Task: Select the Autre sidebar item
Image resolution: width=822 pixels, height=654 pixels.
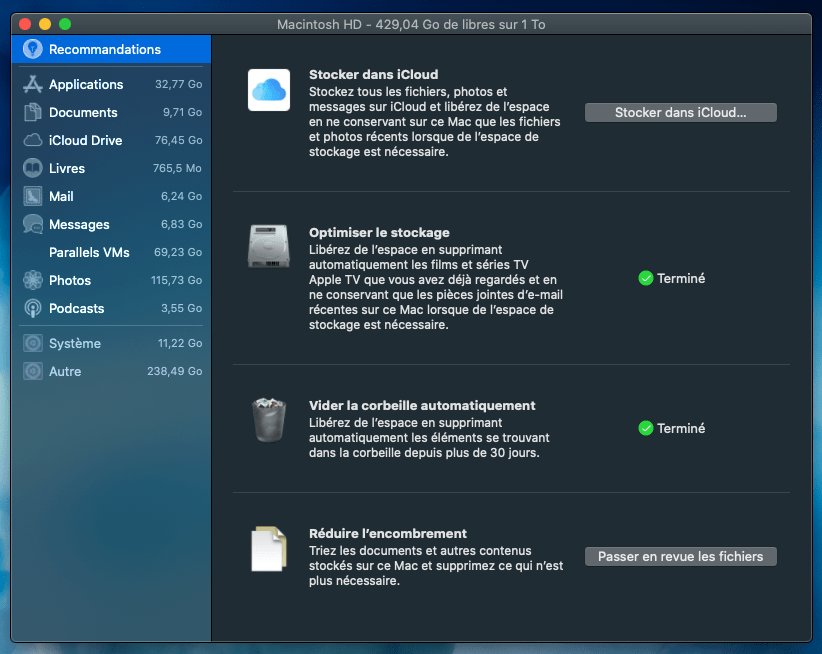Action: click(65, 372)
